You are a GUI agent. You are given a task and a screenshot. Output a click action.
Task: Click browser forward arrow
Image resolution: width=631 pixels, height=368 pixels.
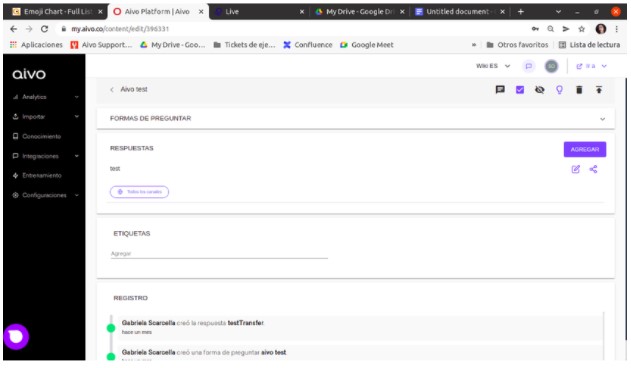point(29,29)
